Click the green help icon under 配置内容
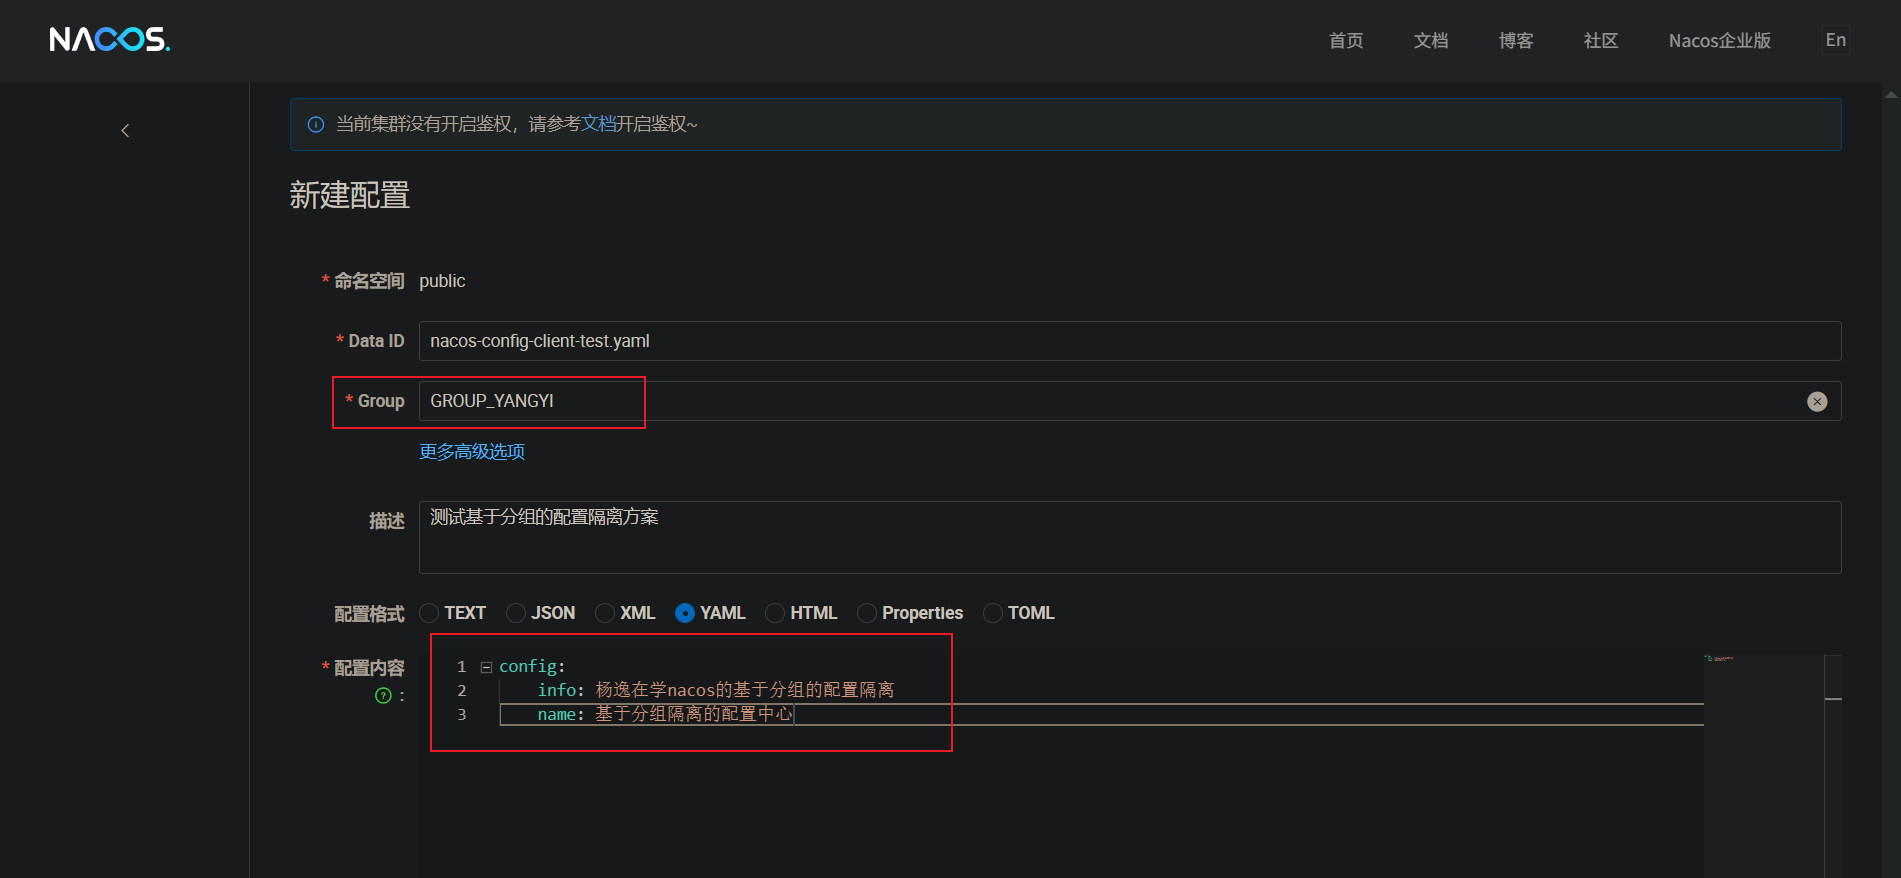1901x878 pixels. point(383,696)
